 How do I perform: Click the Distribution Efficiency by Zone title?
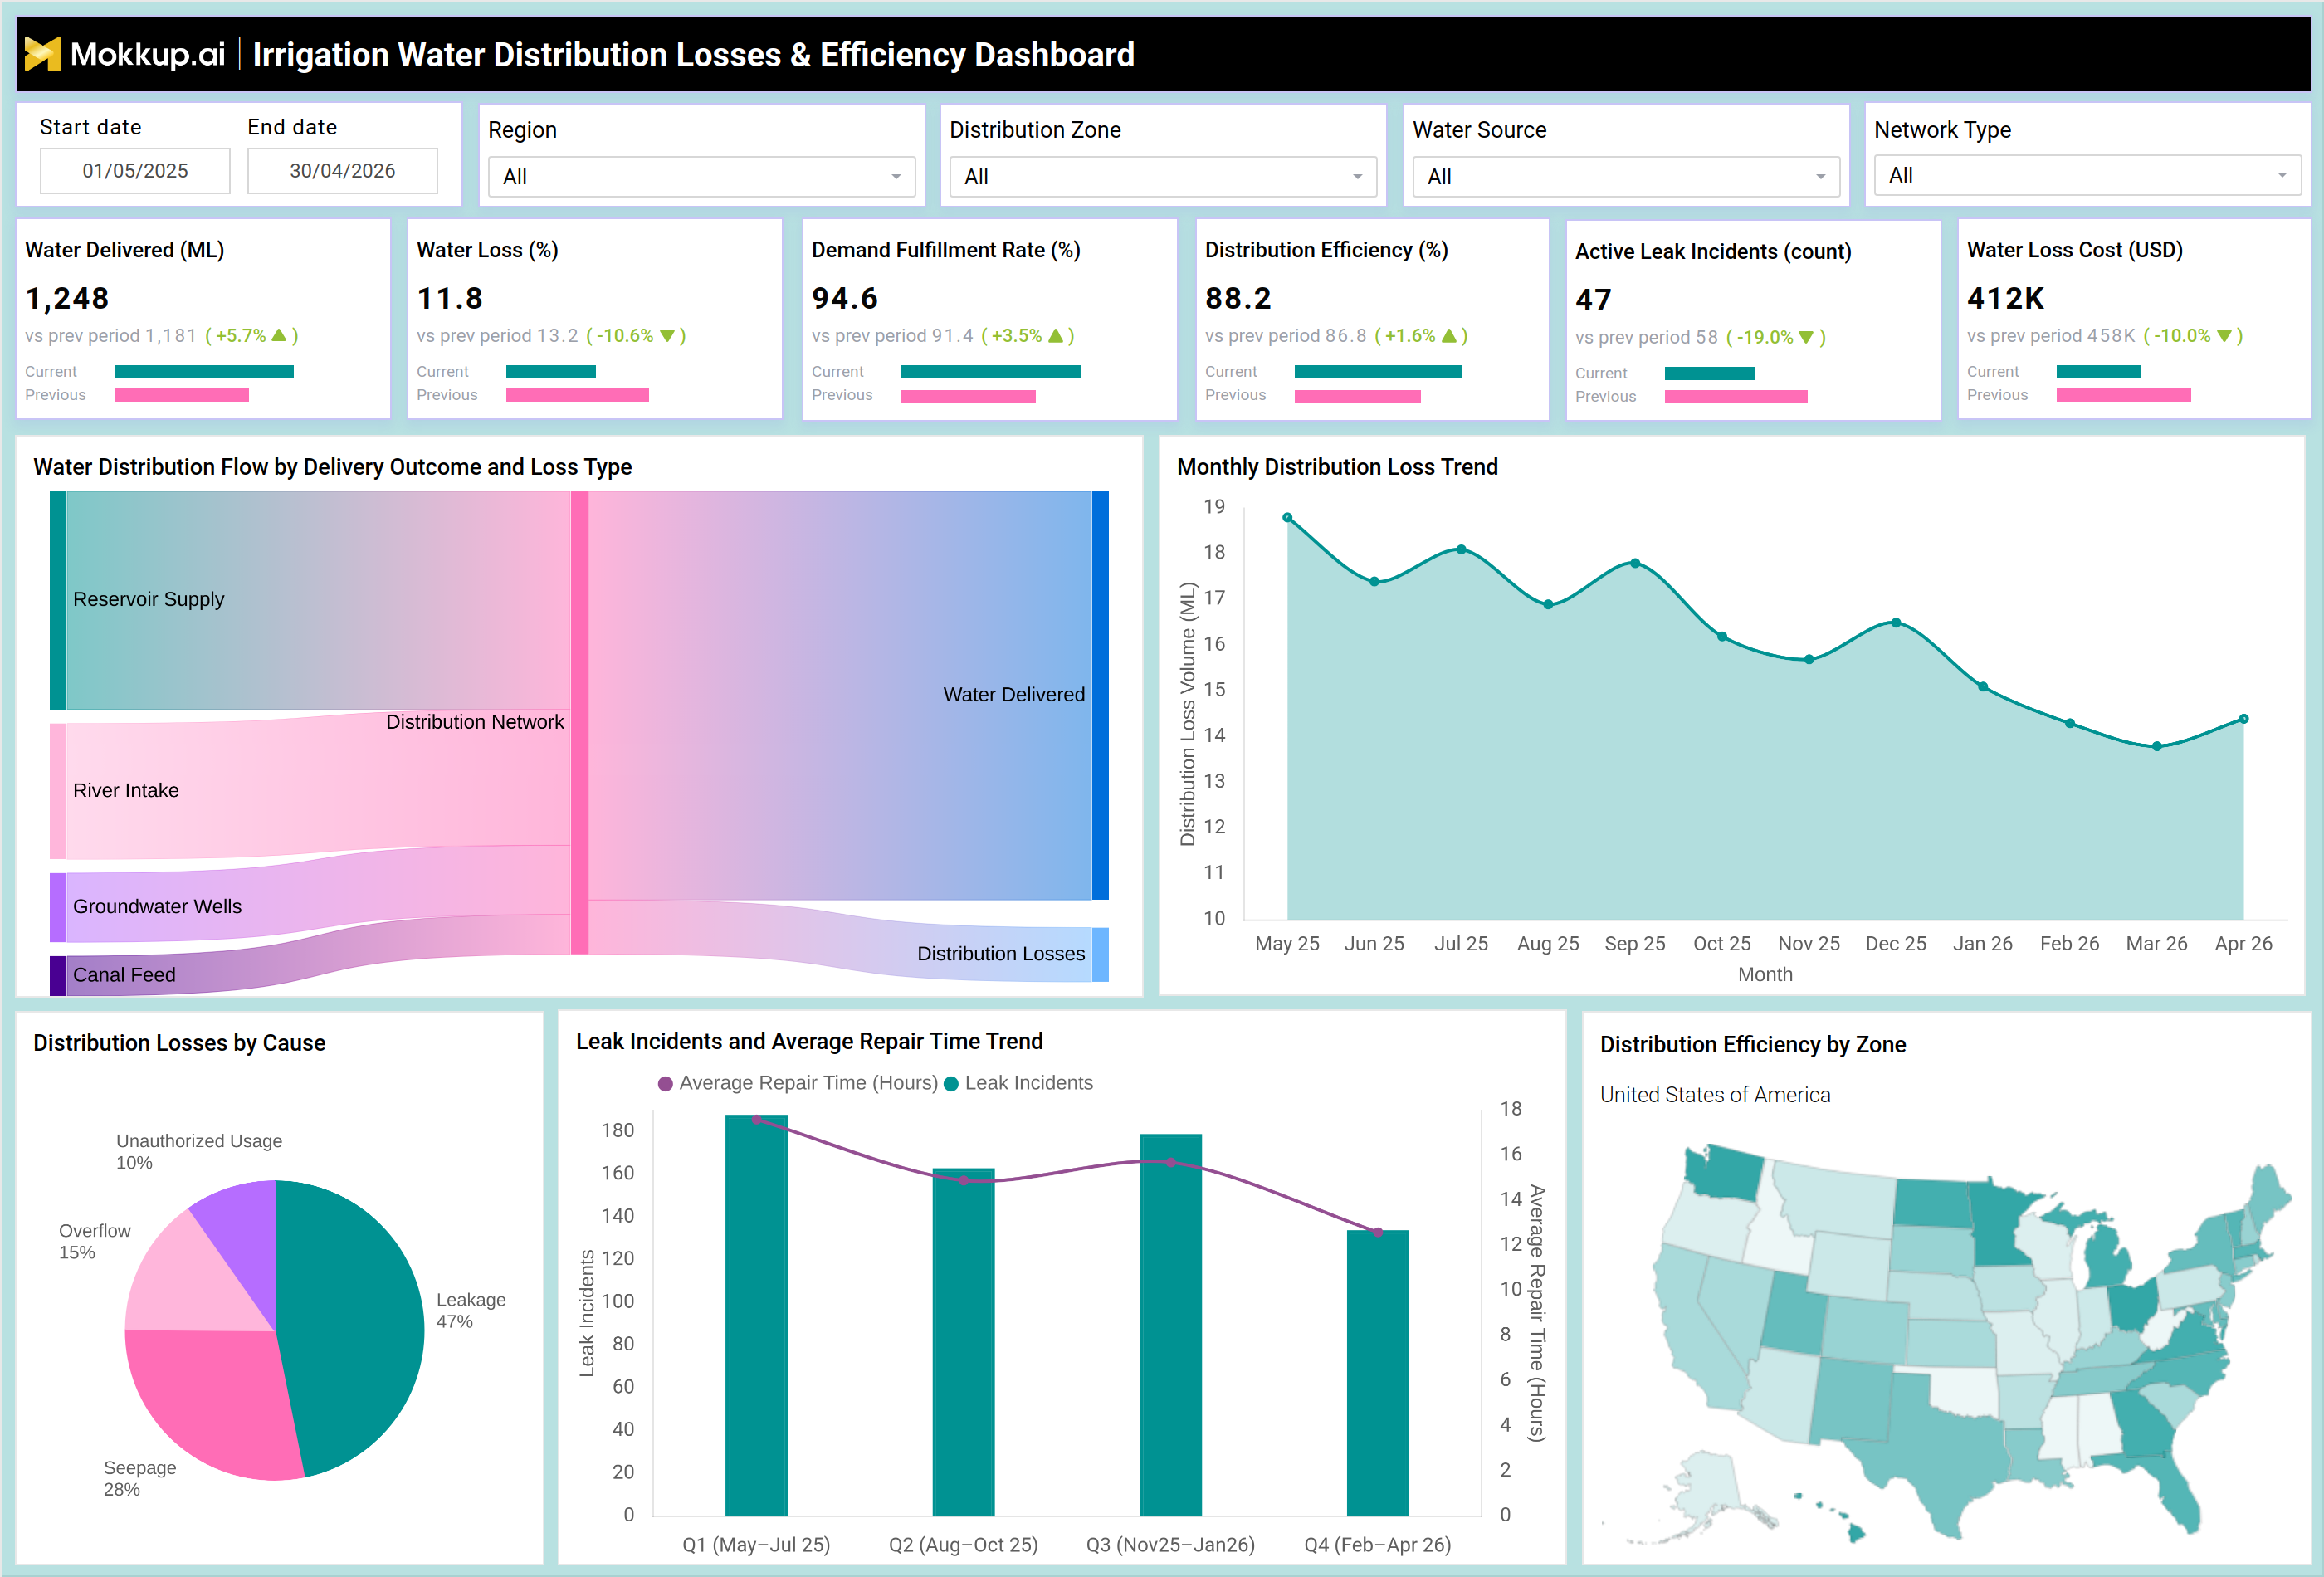pos(1753,1045)
